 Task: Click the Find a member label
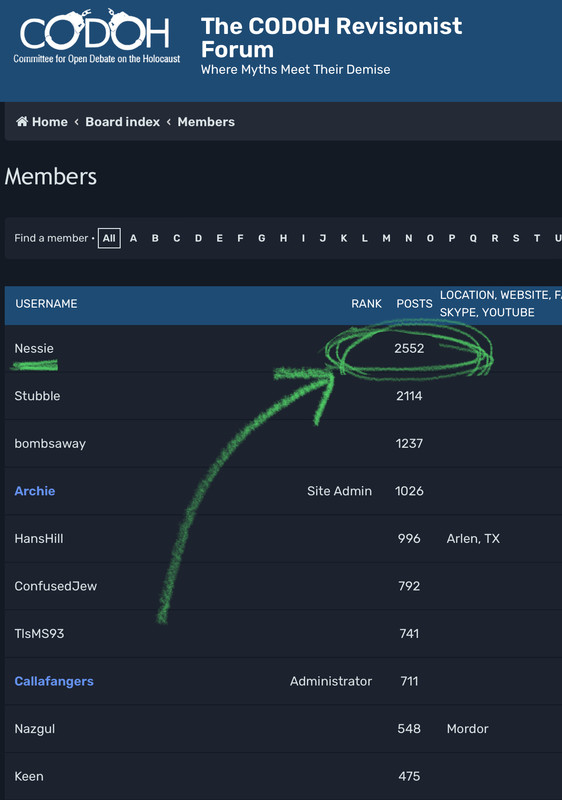pos(51,238)
